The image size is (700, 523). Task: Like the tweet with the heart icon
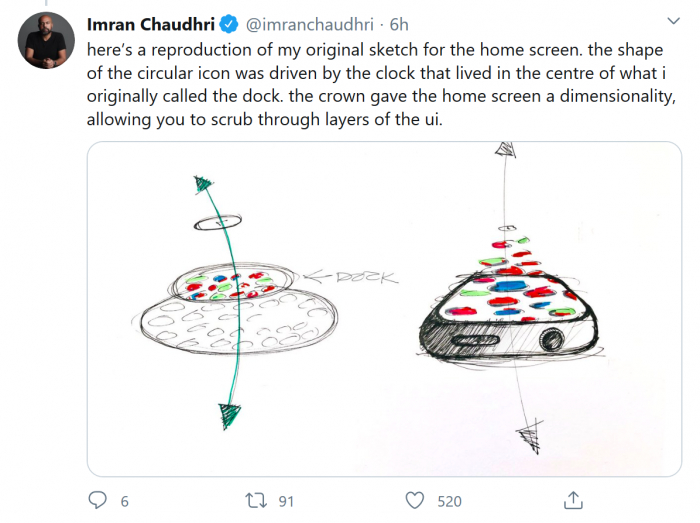415,499
